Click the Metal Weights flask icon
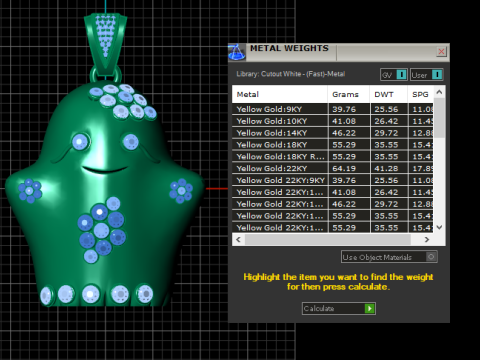Screen dimensions: 480x360 237,52
